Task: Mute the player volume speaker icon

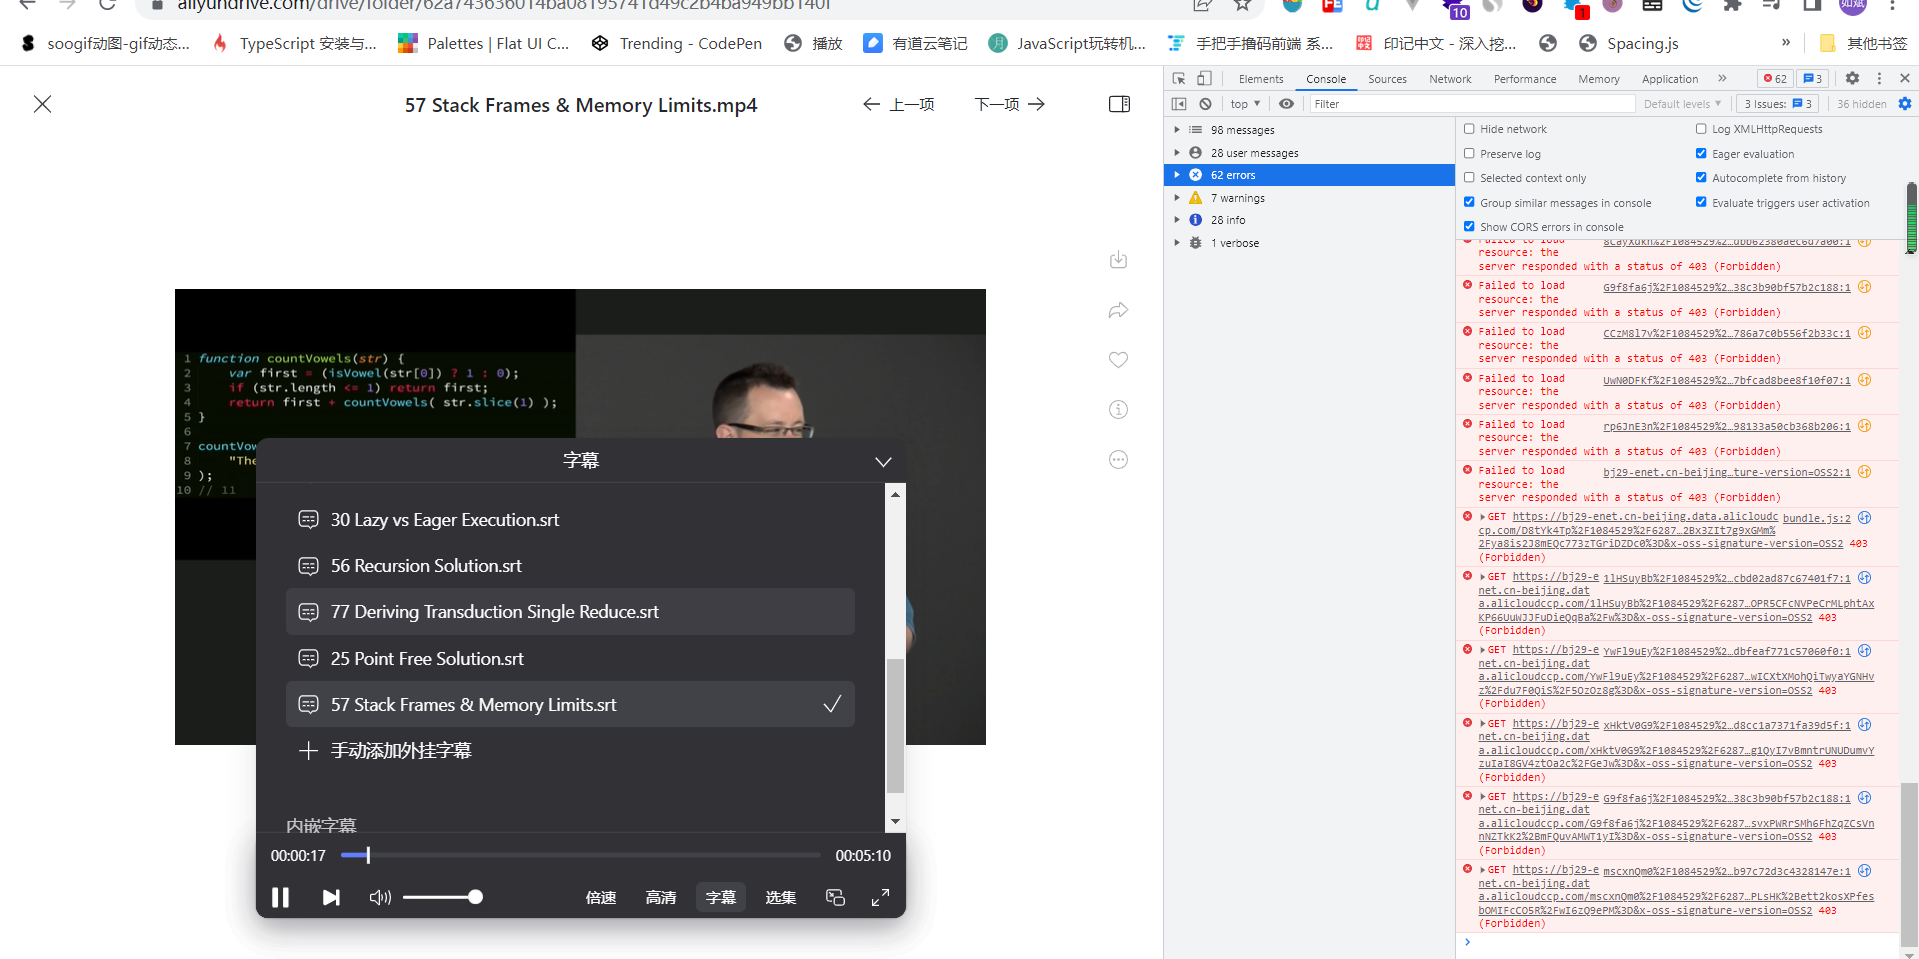Action: [x=380, y=897]
